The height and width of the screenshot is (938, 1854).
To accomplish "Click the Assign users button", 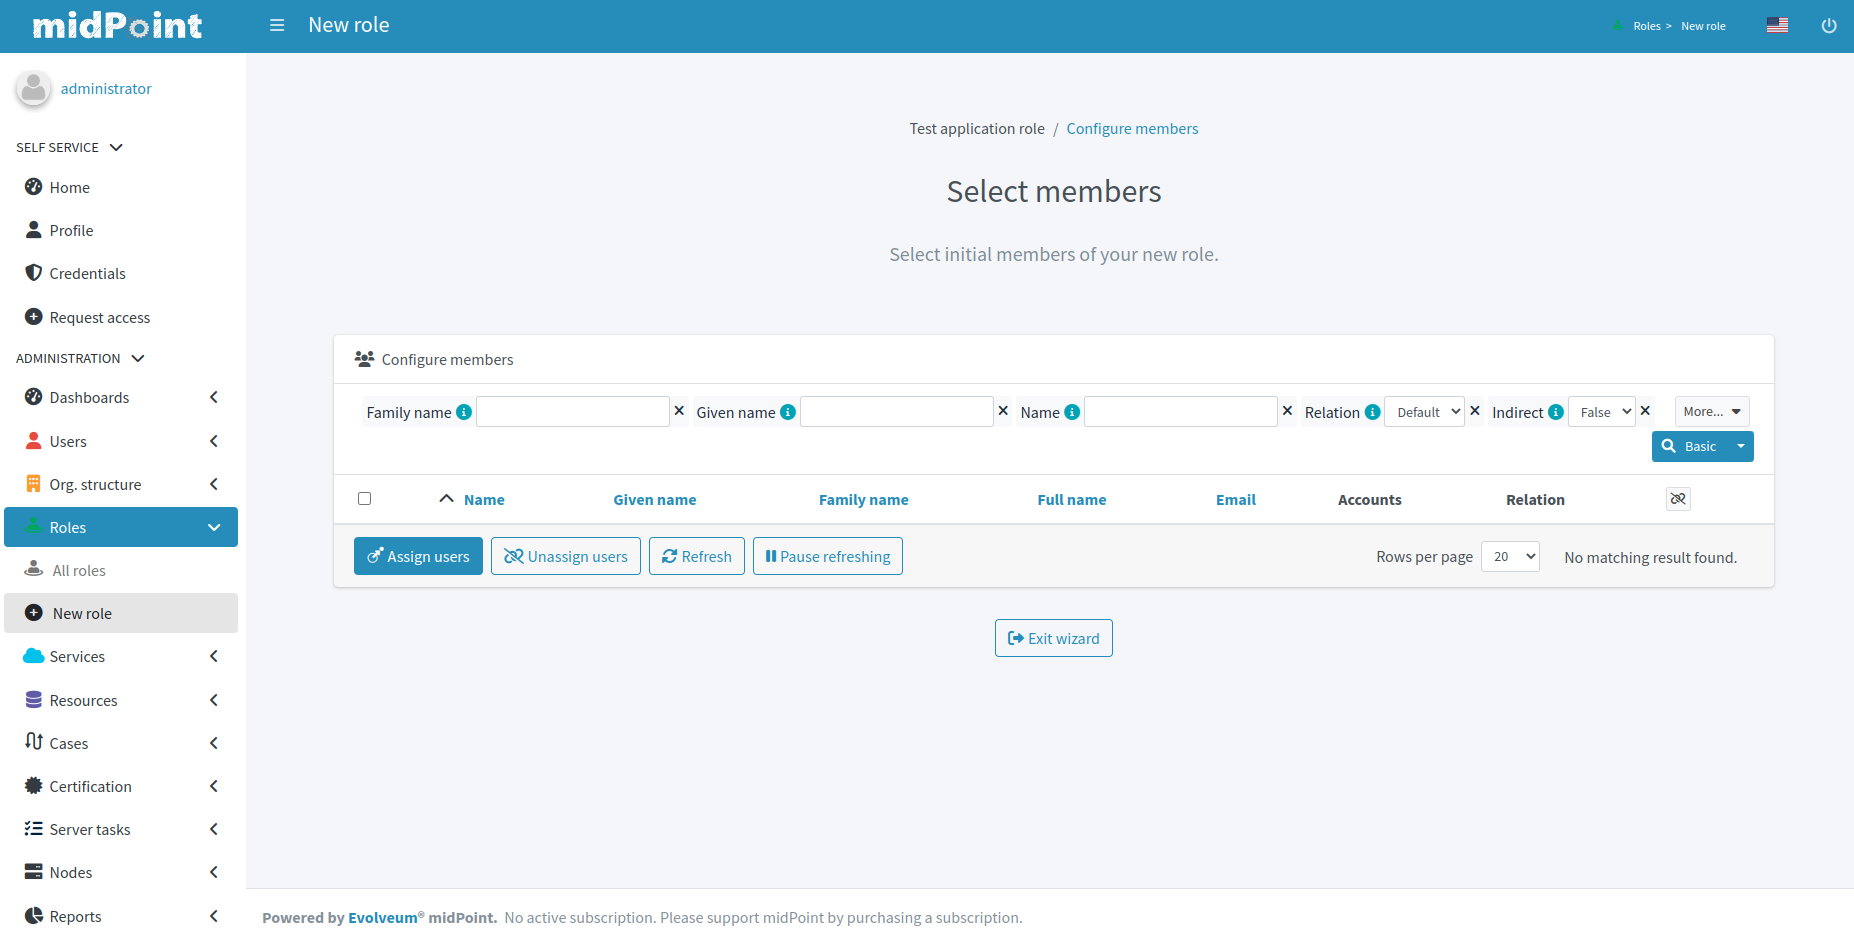I will click(x=418, y=556).
